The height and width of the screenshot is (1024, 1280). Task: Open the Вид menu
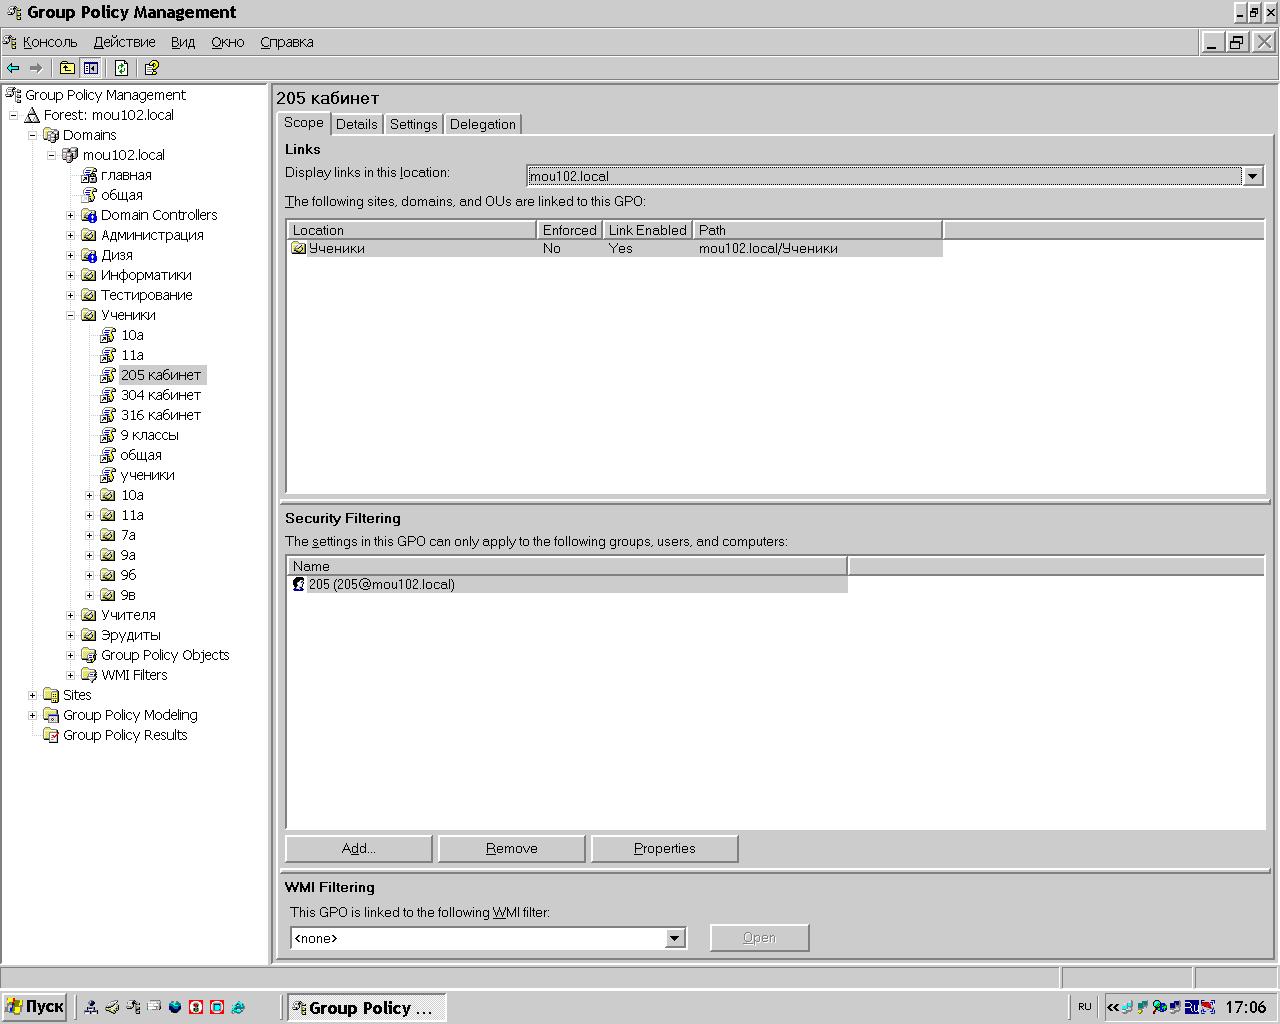click(x=183, y=42)
